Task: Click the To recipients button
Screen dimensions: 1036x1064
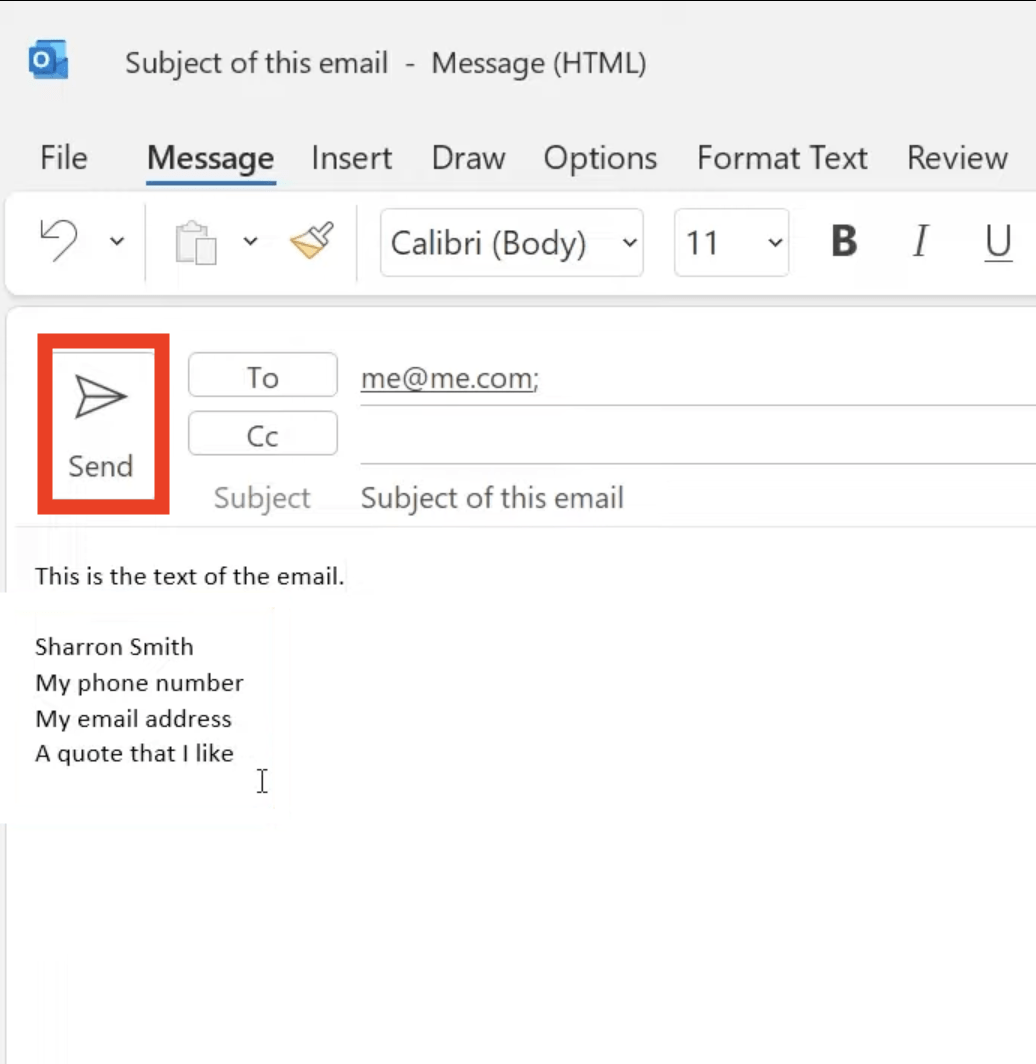Action: (263, 375)
